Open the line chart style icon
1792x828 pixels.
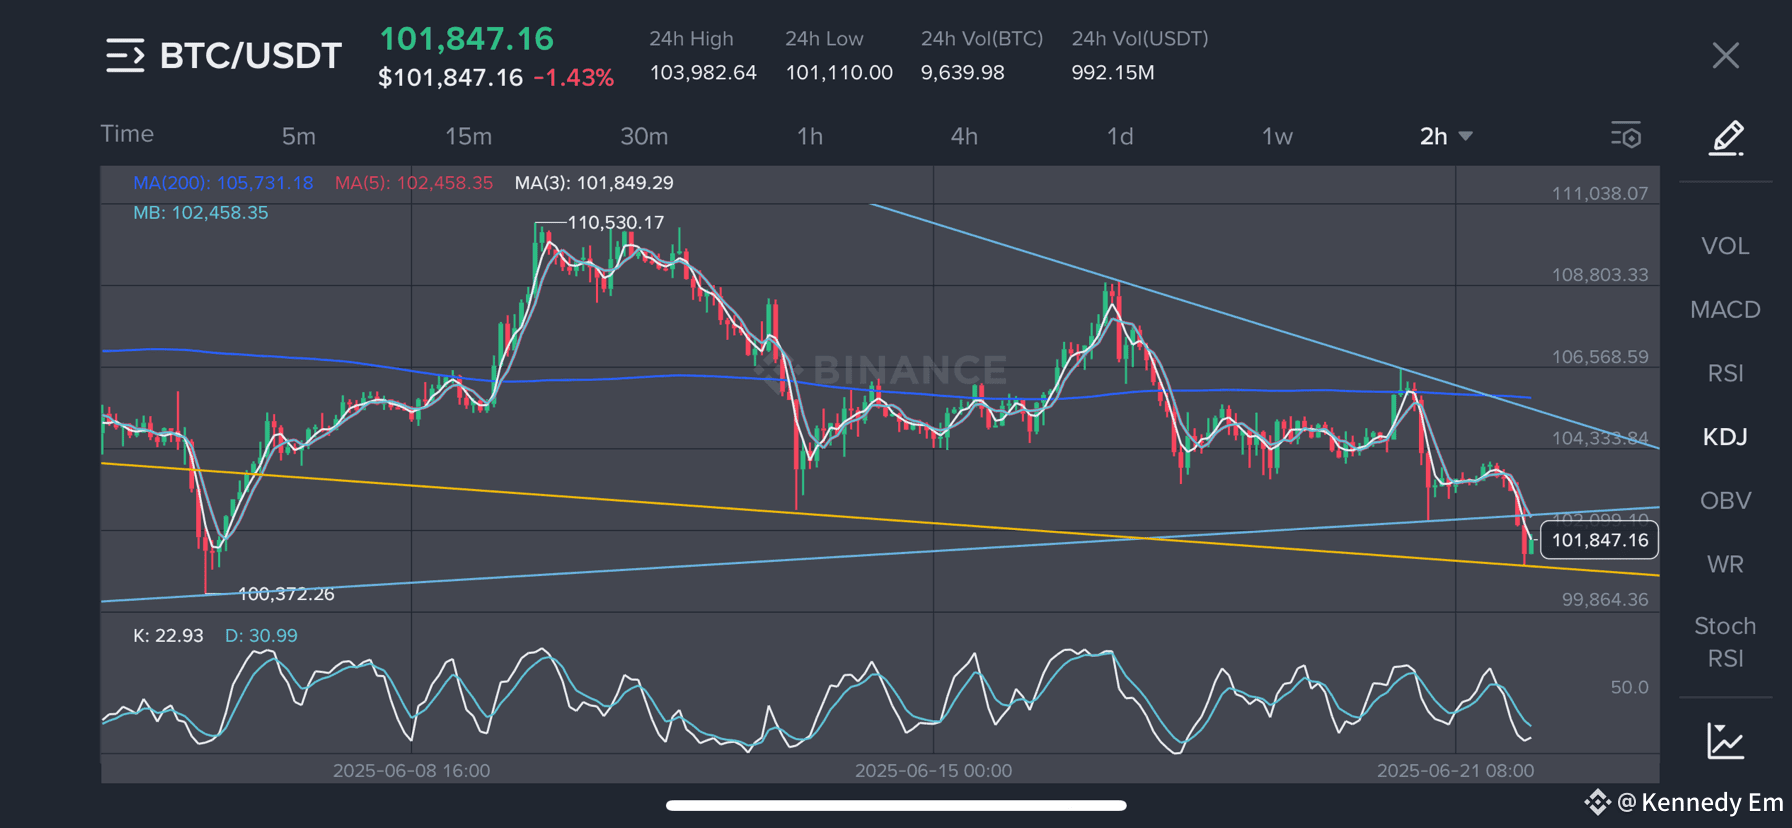[1725, 741]
